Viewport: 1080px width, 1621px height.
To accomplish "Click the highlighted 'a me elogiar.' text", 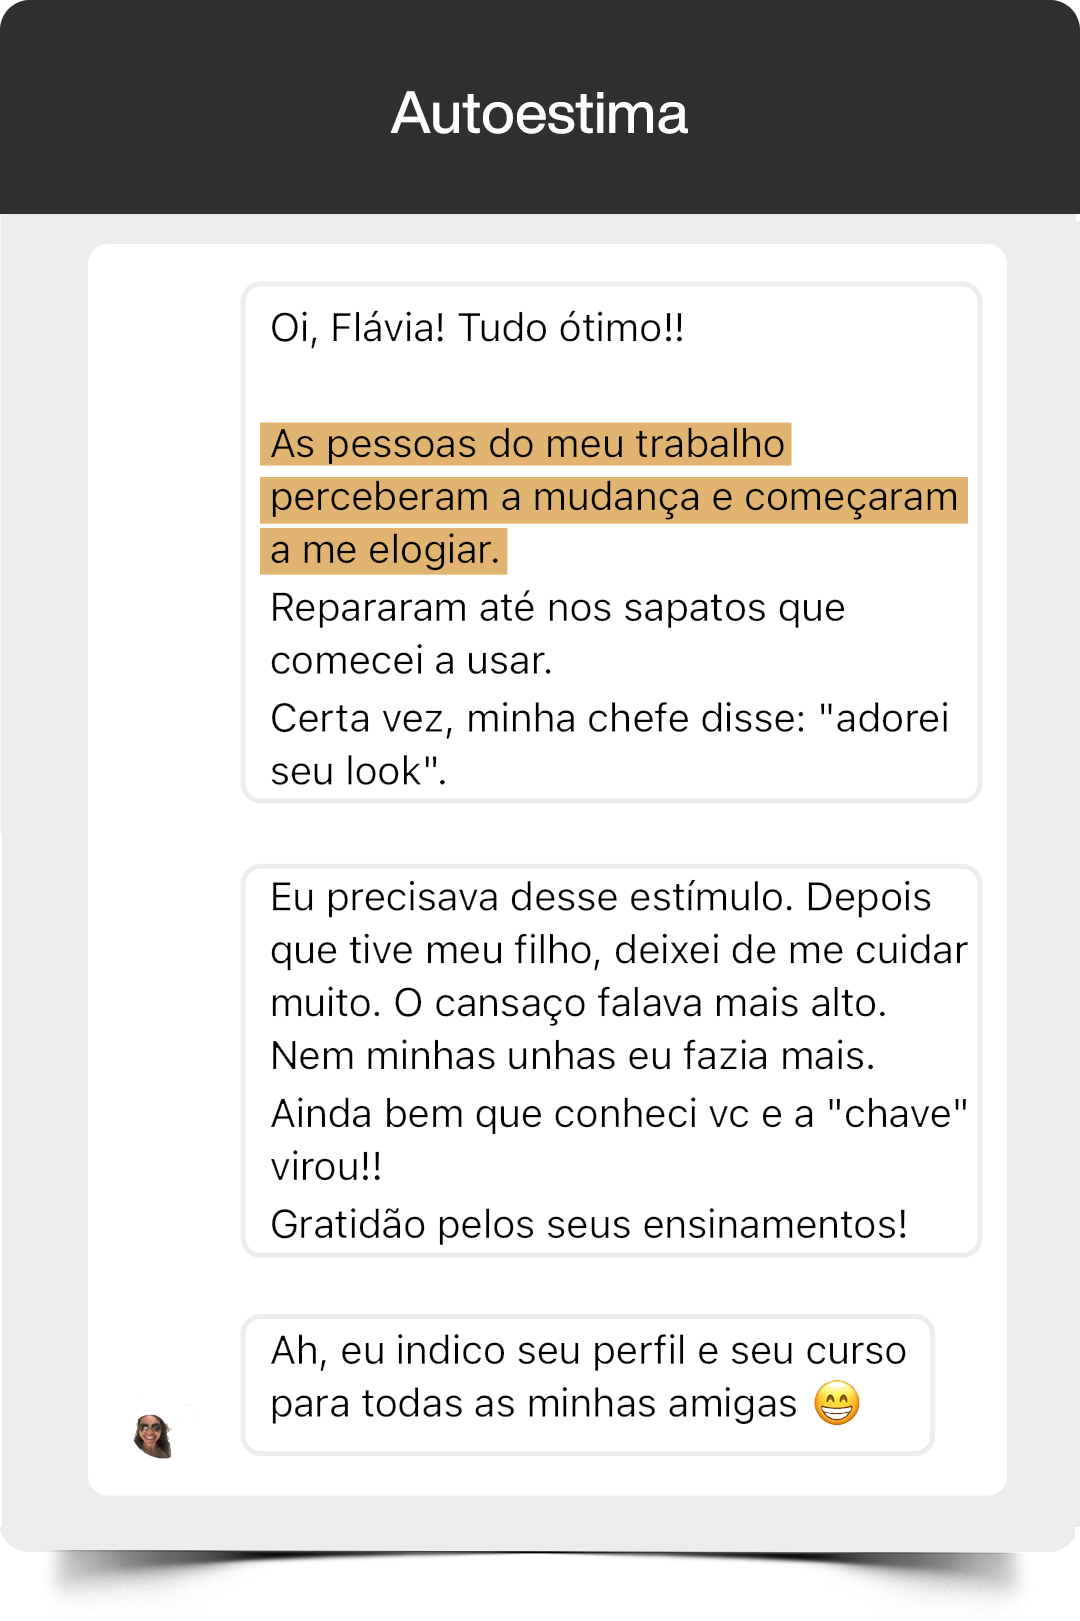I will [384, 551].
